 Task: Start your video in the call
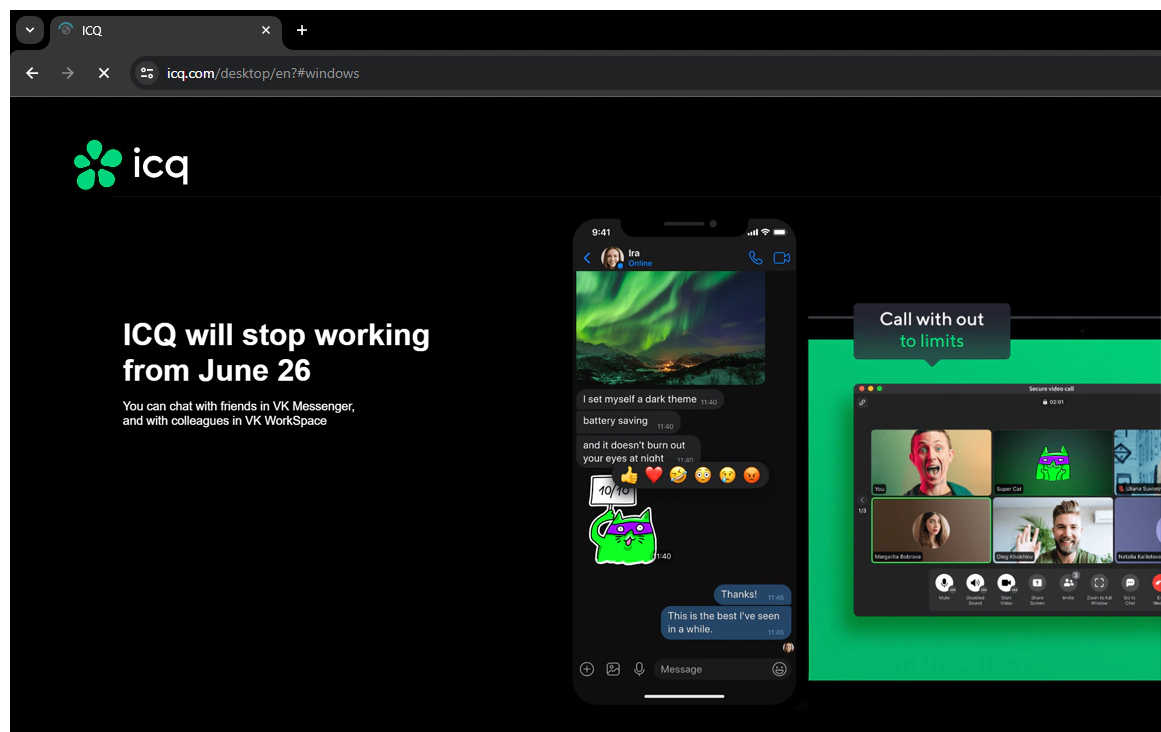point(1007,582)
